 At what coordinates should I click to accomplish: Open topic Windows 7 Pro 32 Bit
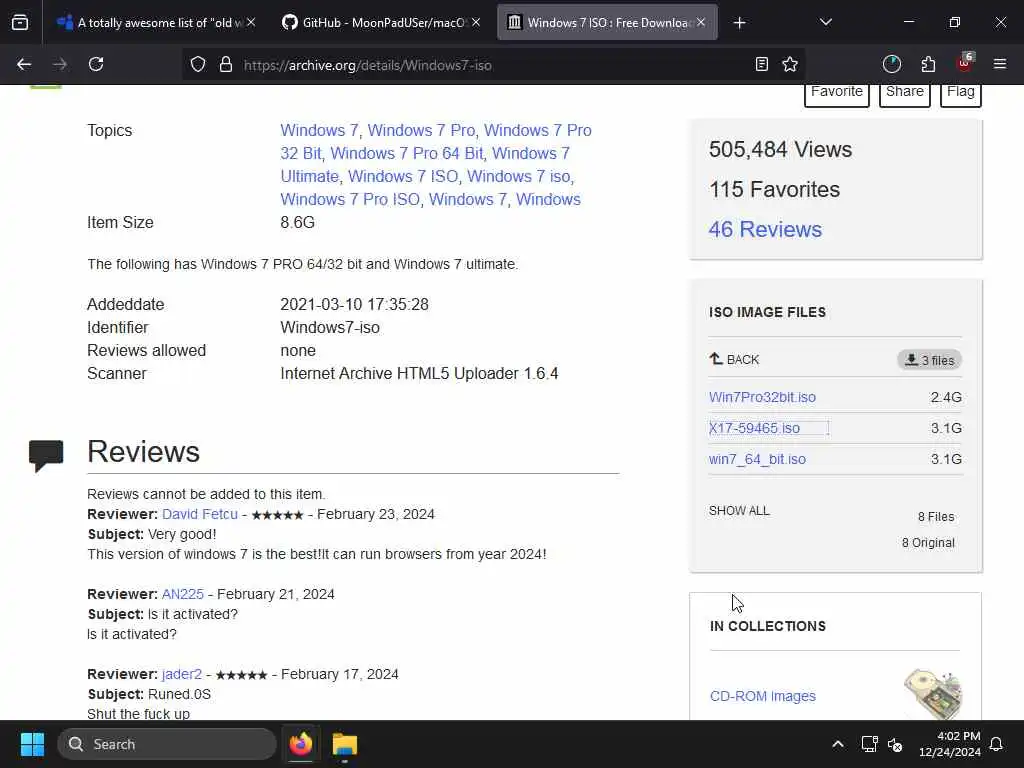coord(436,142)
